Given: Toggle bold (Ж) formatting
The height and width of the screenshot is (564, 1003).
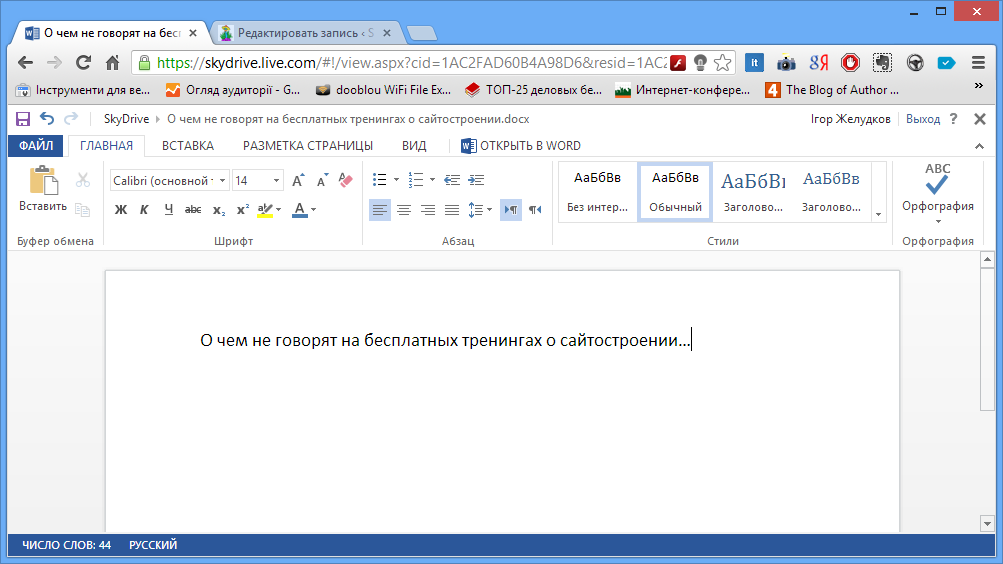Looking at the screenshot, I should (121, 210).
